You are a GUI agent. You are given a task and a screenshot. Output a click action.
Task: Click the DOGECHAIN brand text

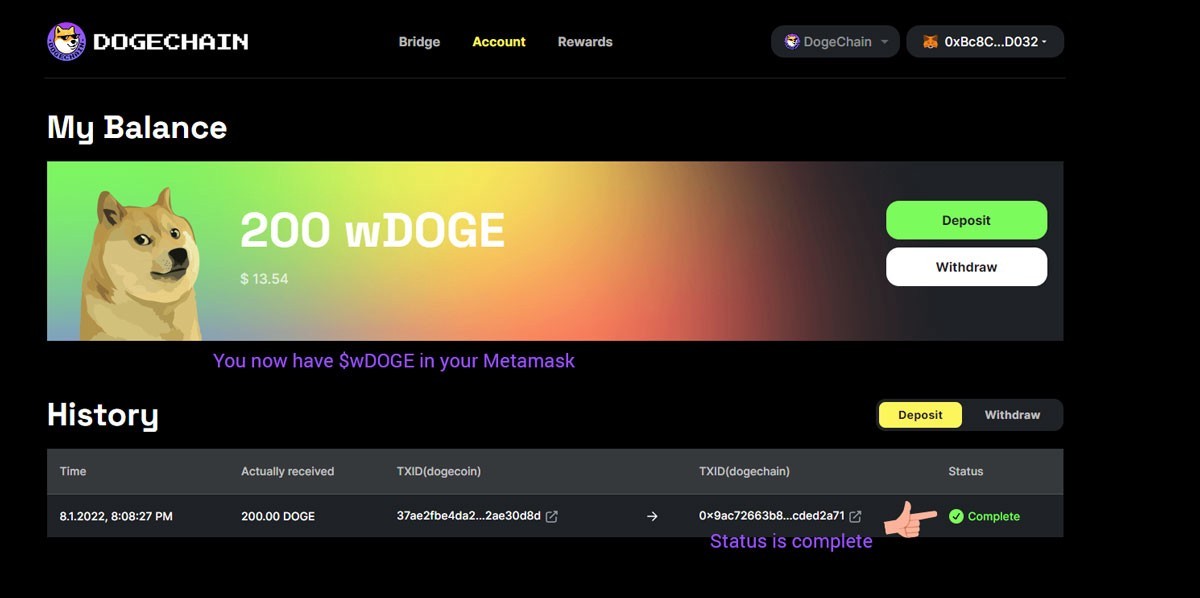pos(171,42)
